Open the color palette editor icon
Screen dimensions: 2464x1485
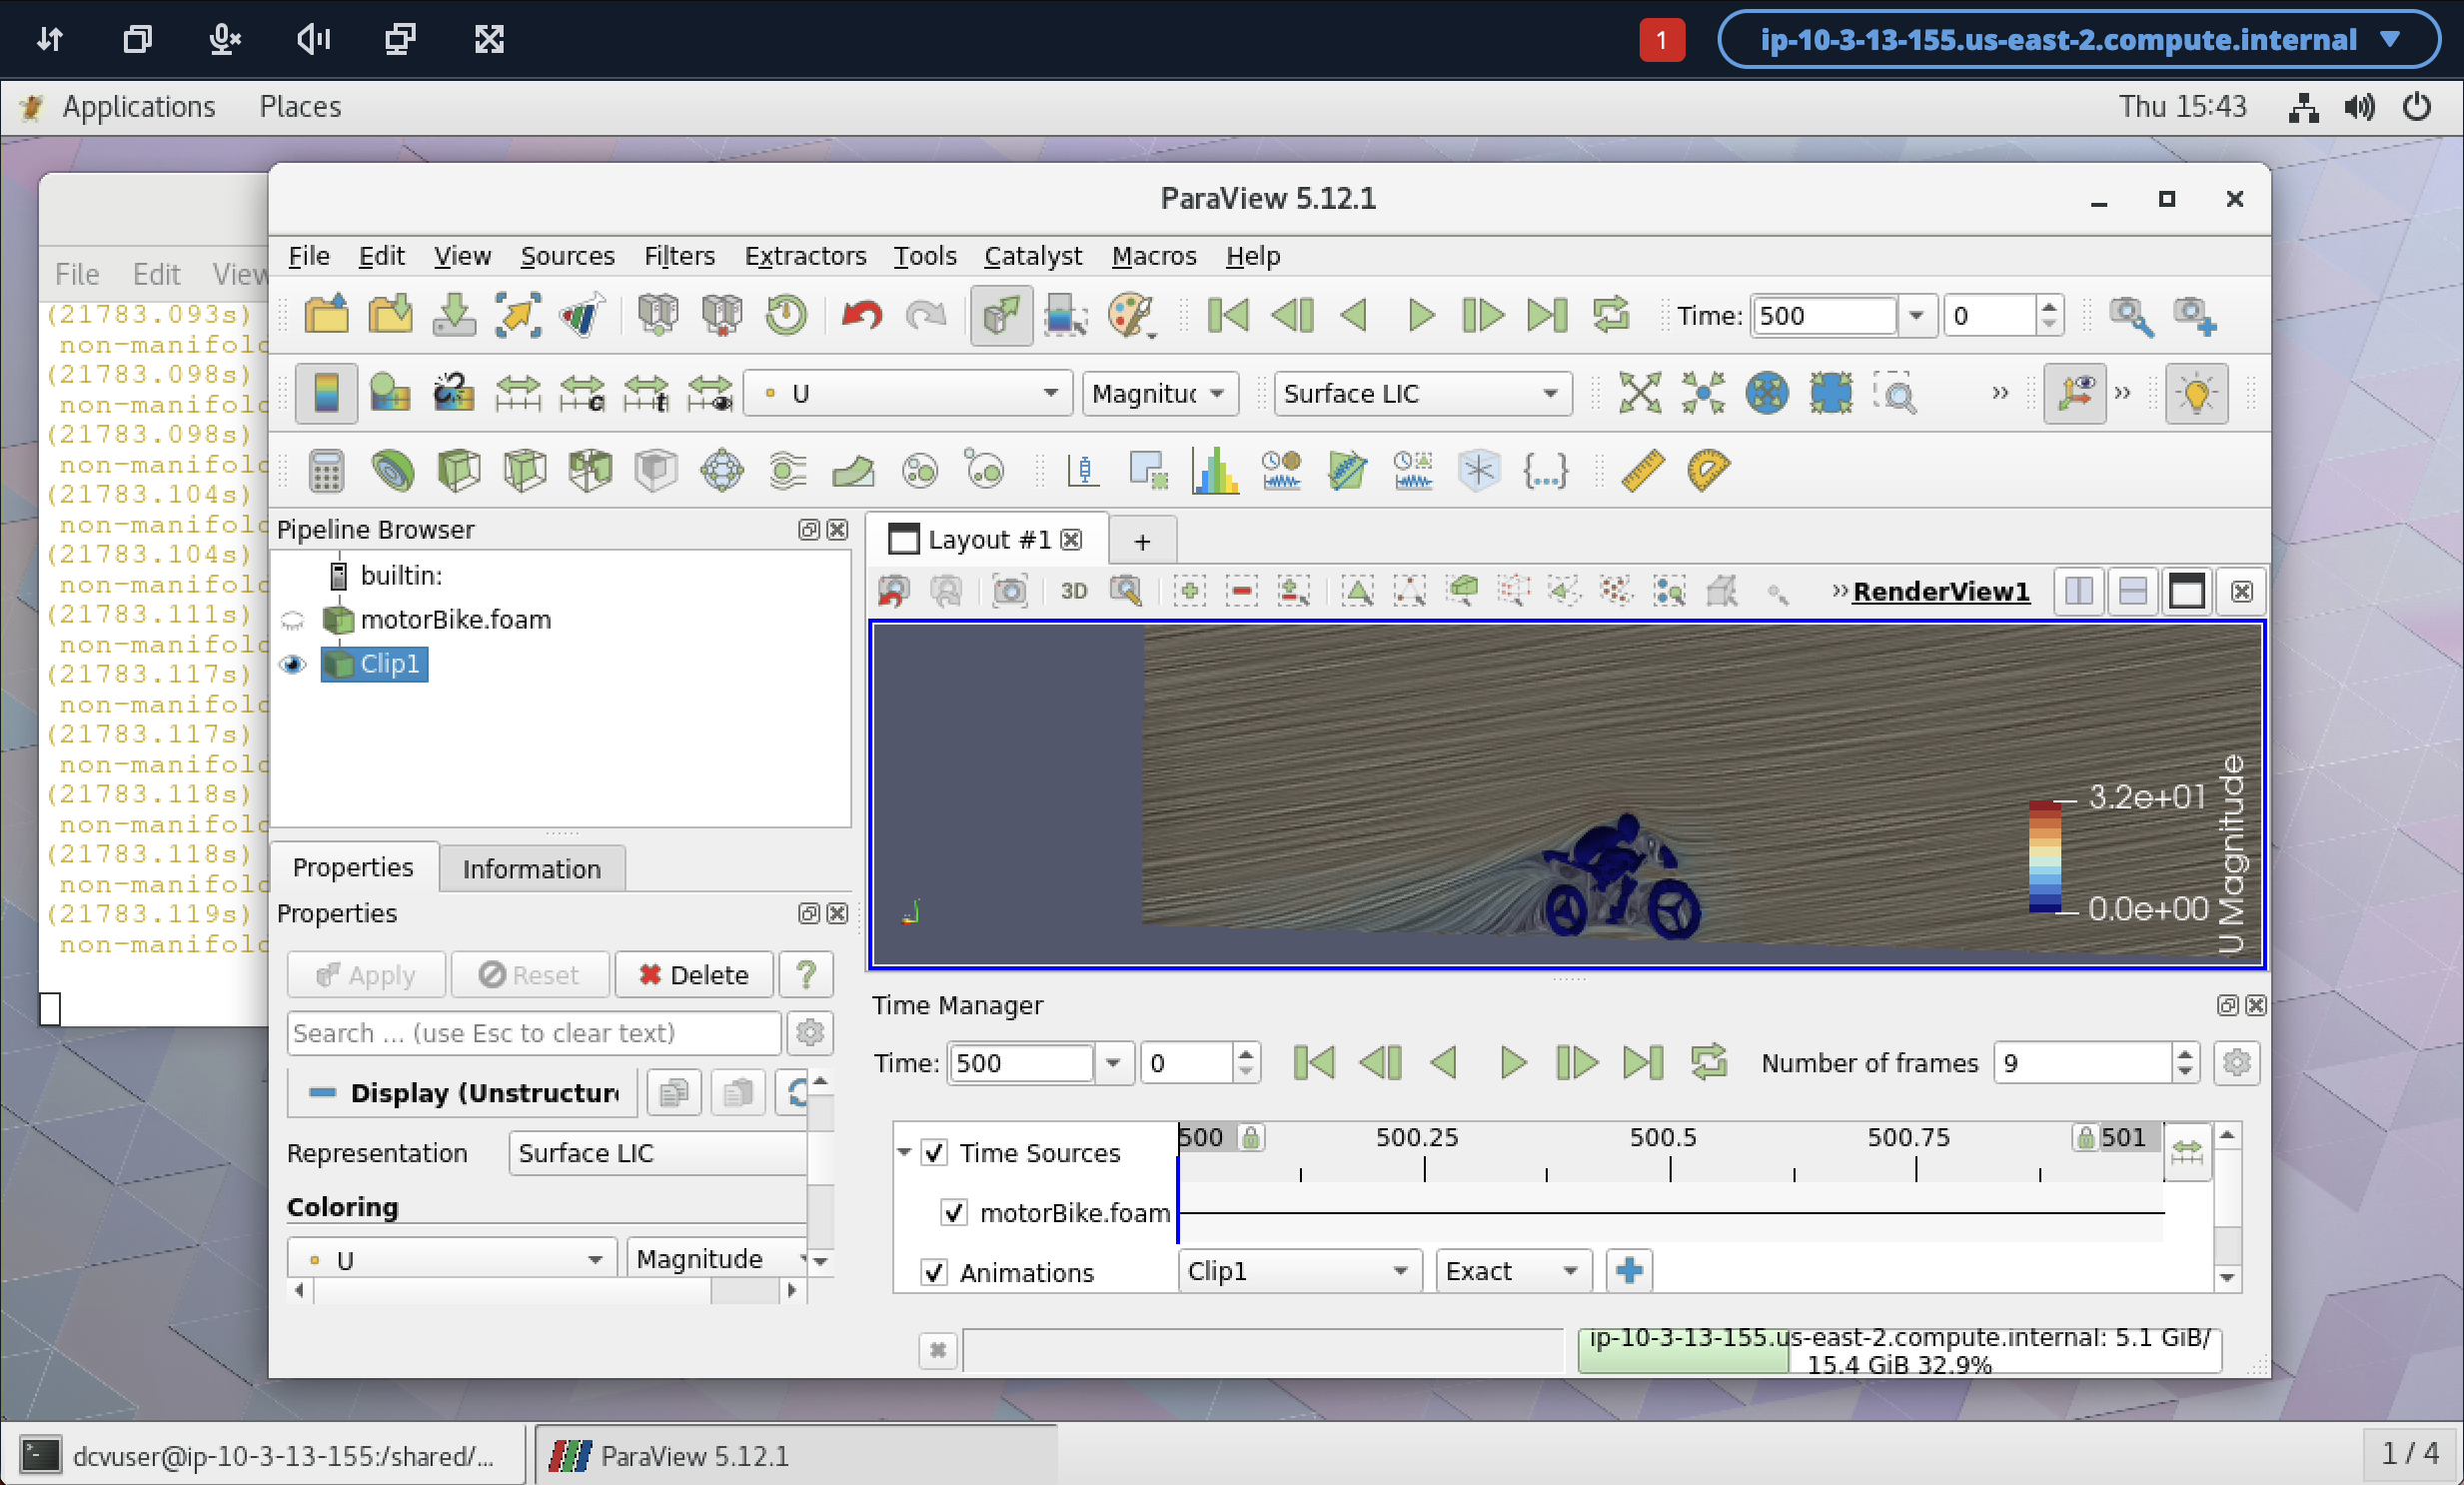pyautogui.click(x=1130, y=316)
